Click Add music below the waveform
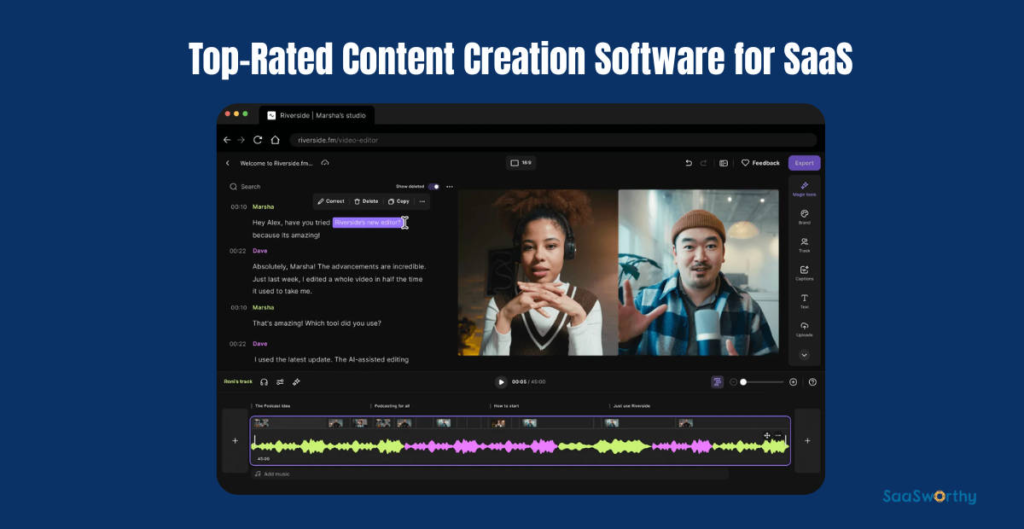This screenshot has height=529, width=1024. [x=272, y=474]
